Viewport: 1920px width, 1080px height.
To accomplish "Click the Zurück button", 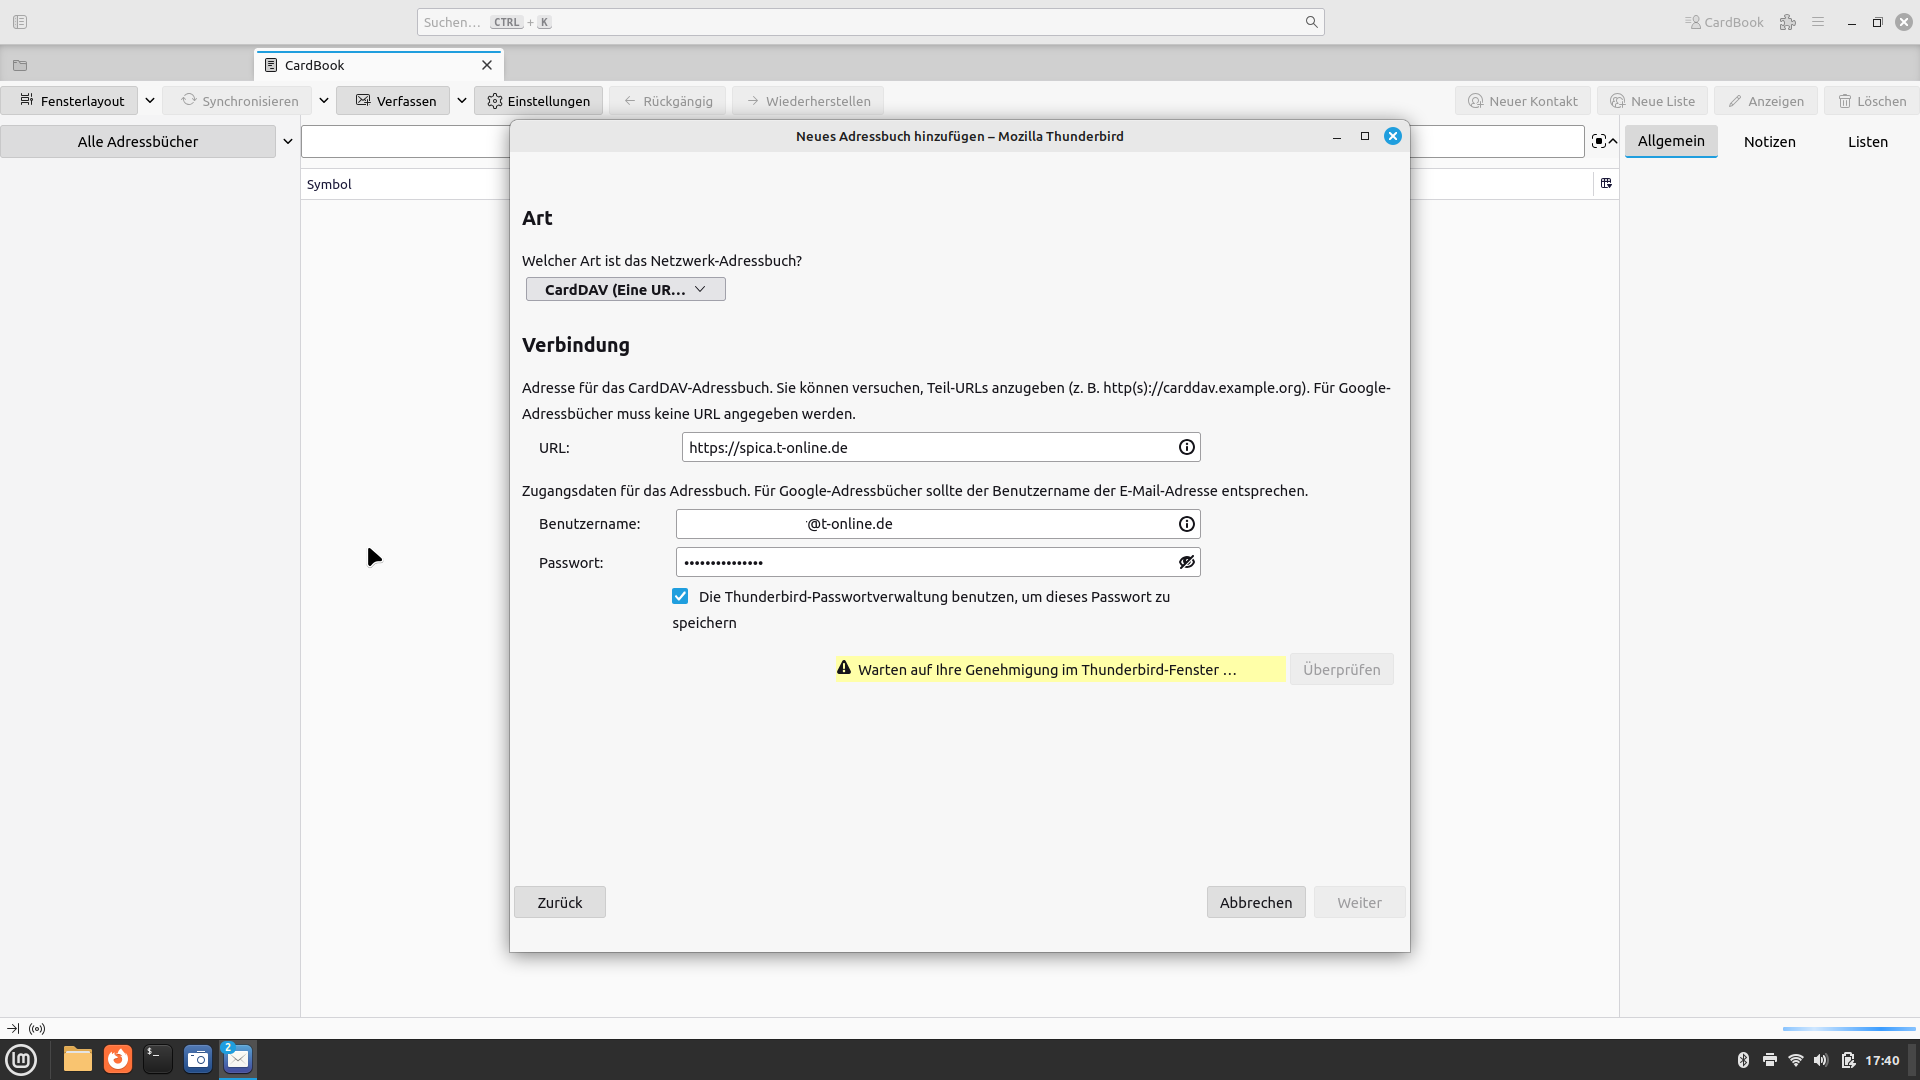I will click(559, 902).
